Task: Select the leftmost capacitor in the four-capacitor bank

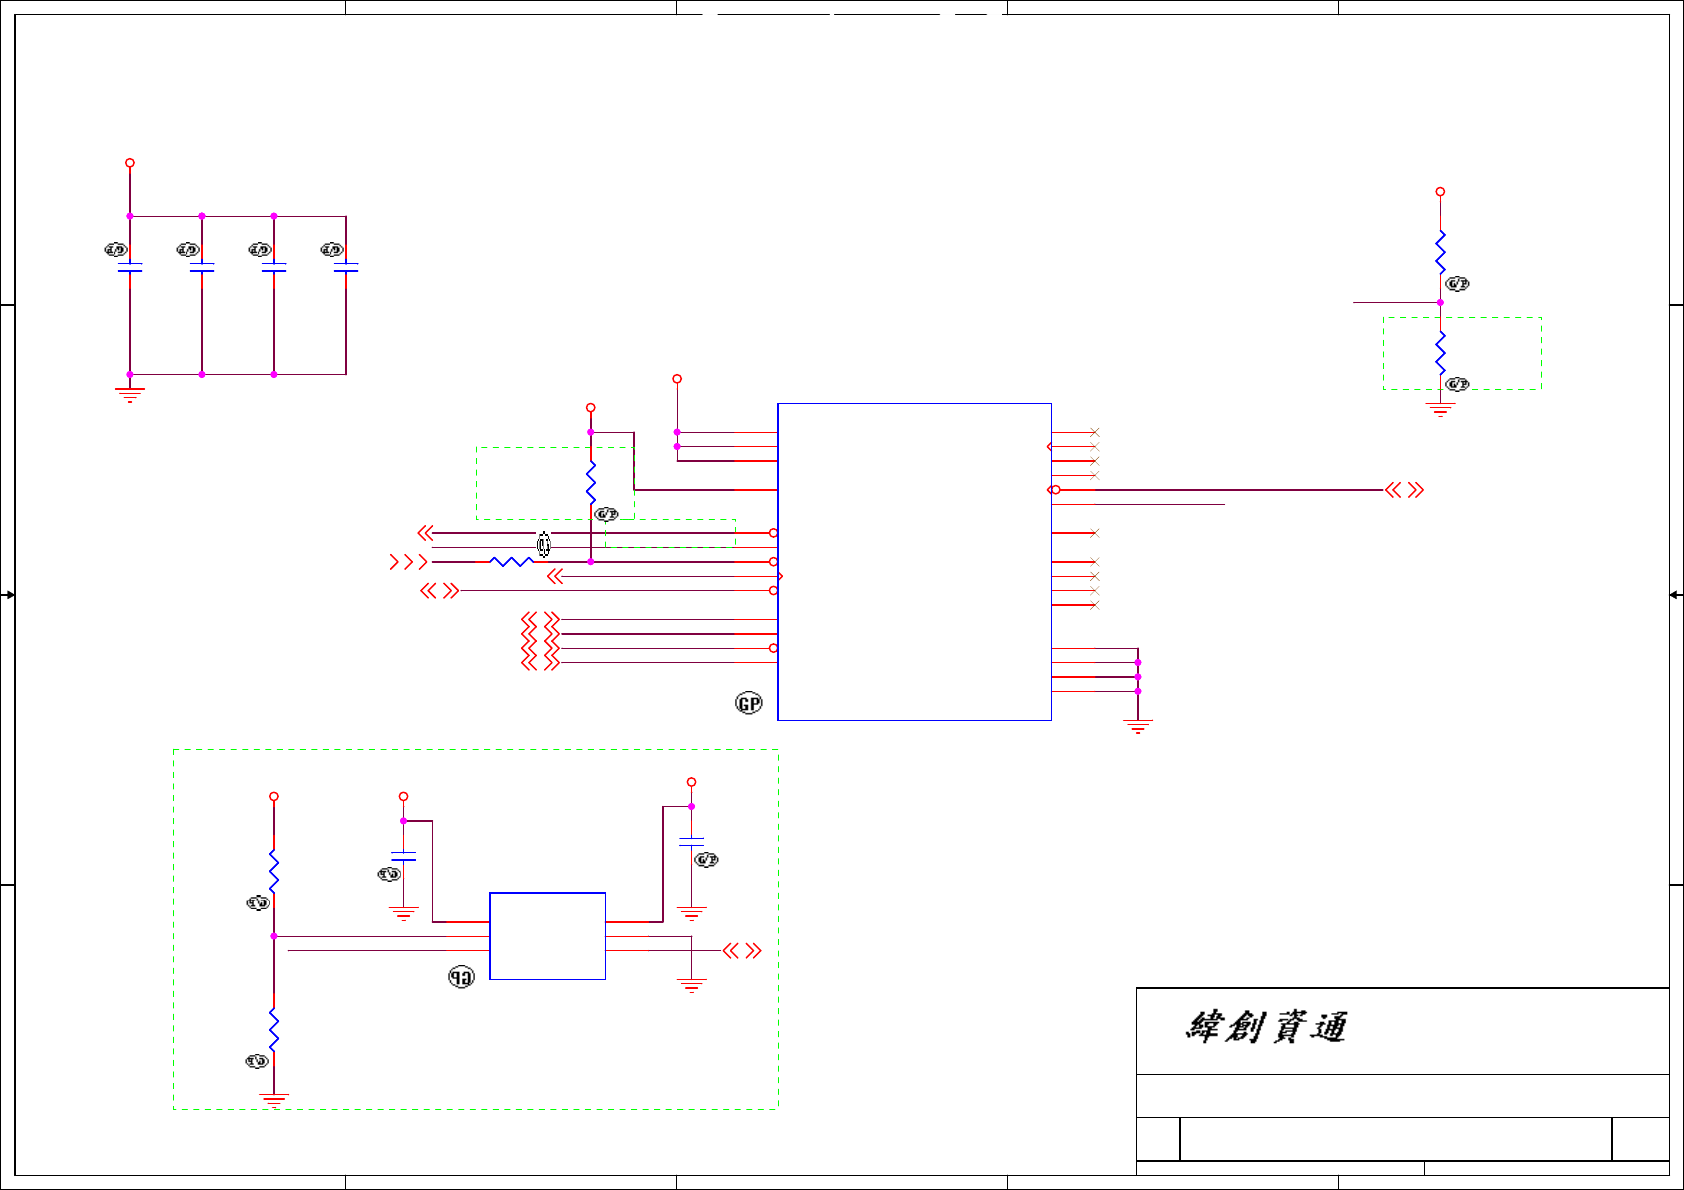Action: pyautogui.click(x=130, y=268)
